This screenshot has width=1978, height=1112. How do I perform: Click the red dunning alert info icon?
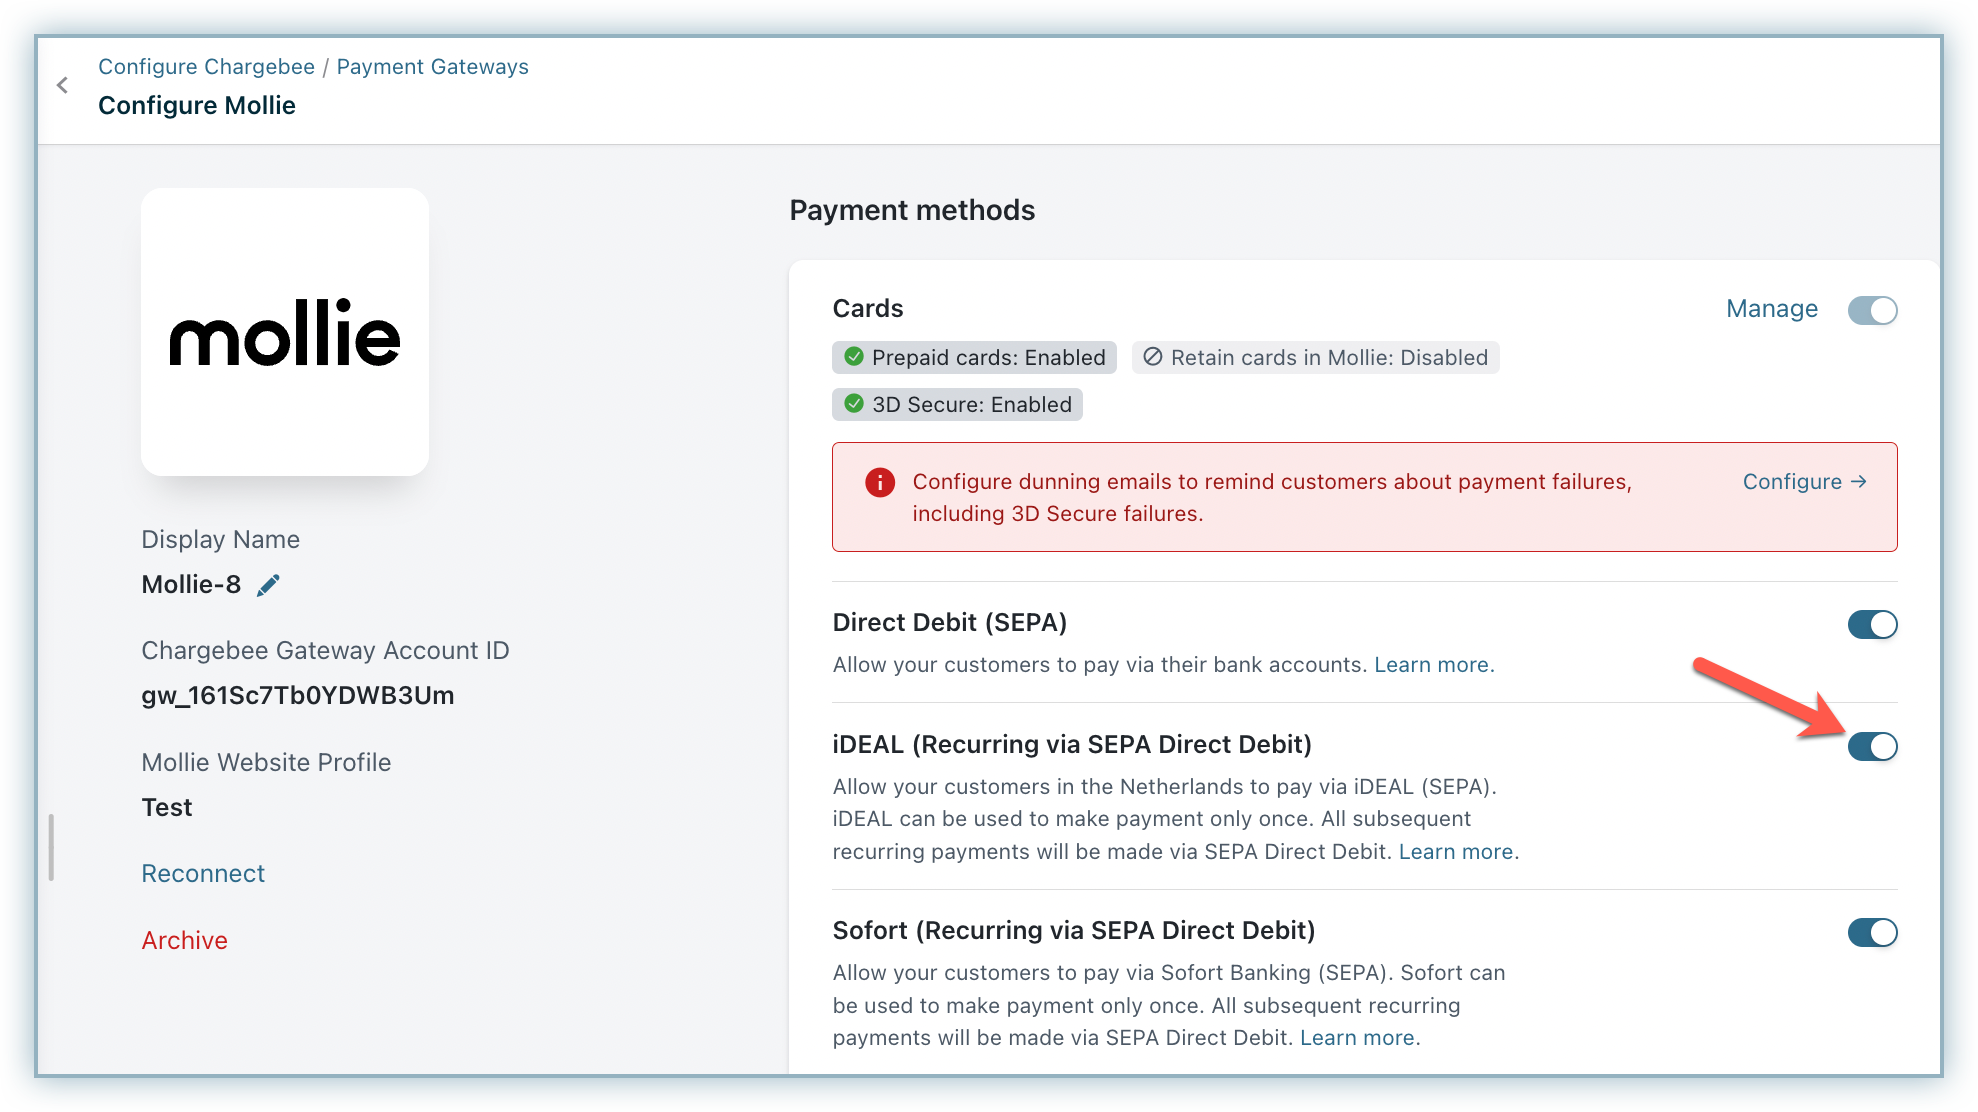[879, 483]
